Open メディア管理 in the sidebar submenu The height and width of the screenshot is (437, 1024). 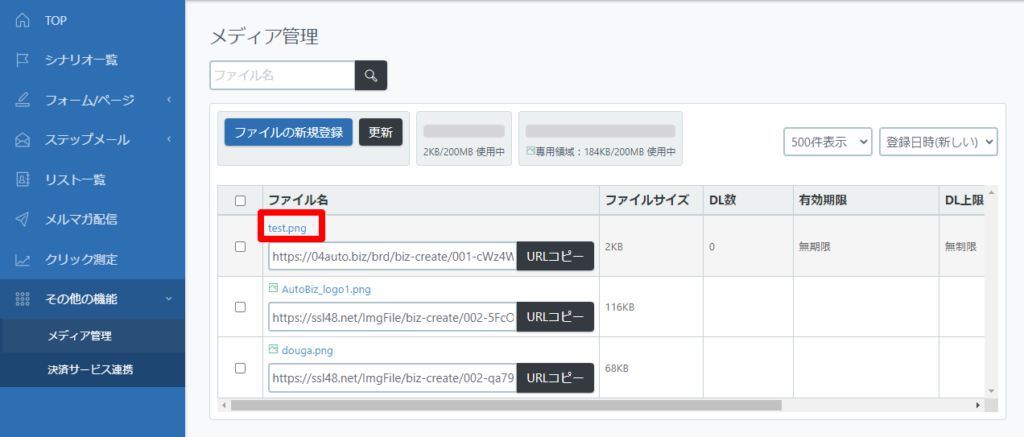pos(79,335)
